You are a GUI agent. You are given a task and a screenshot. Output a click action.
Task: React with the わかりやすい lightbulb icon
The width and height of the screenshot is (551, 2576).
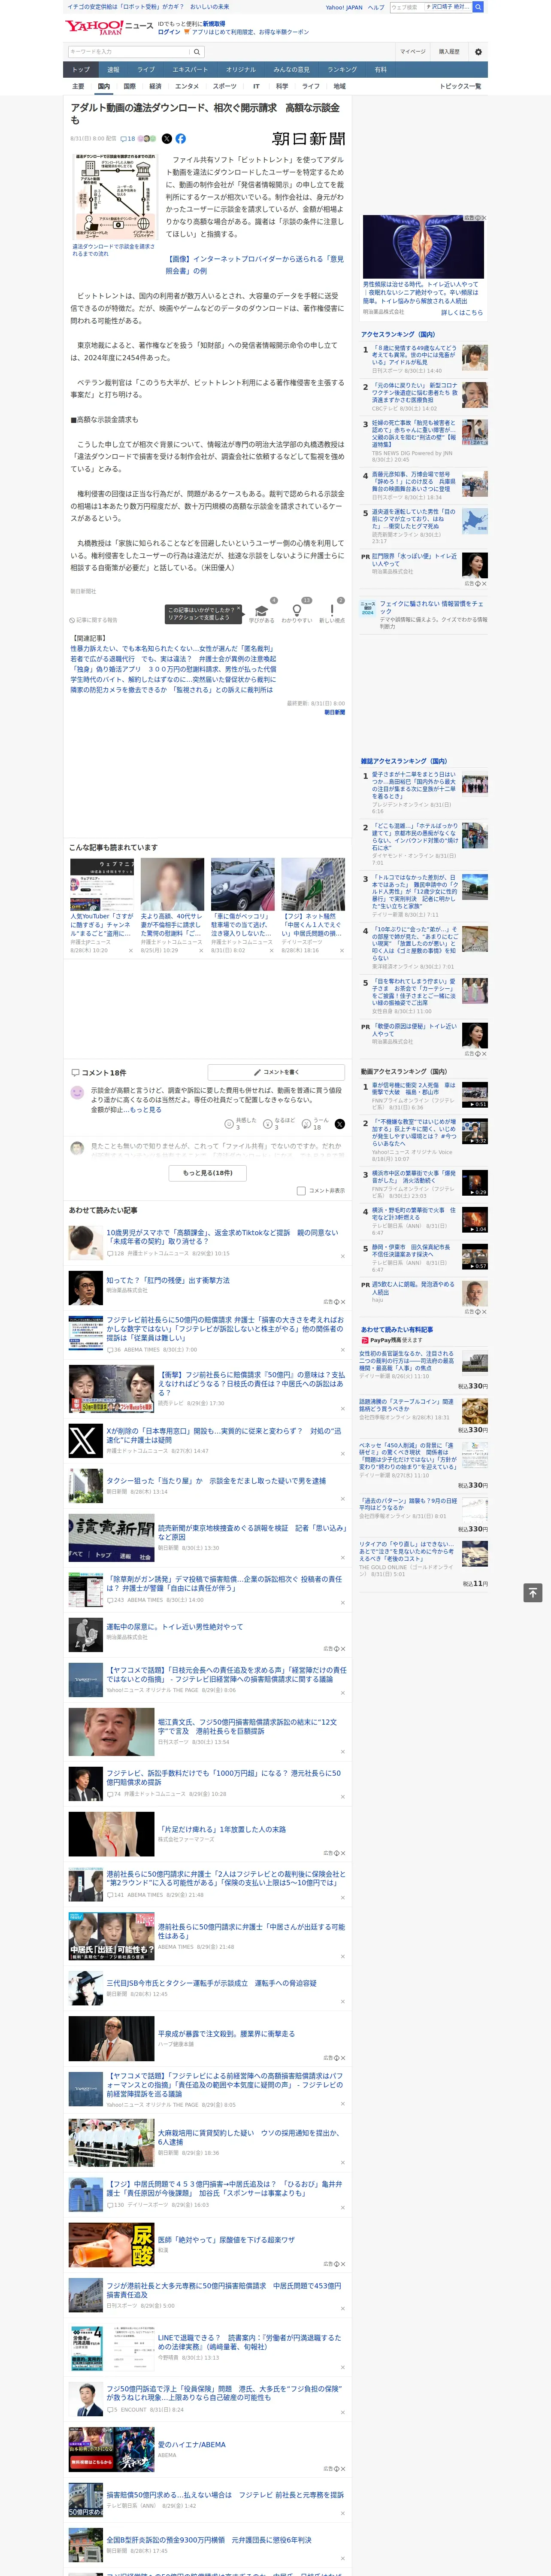coord(296,611)
